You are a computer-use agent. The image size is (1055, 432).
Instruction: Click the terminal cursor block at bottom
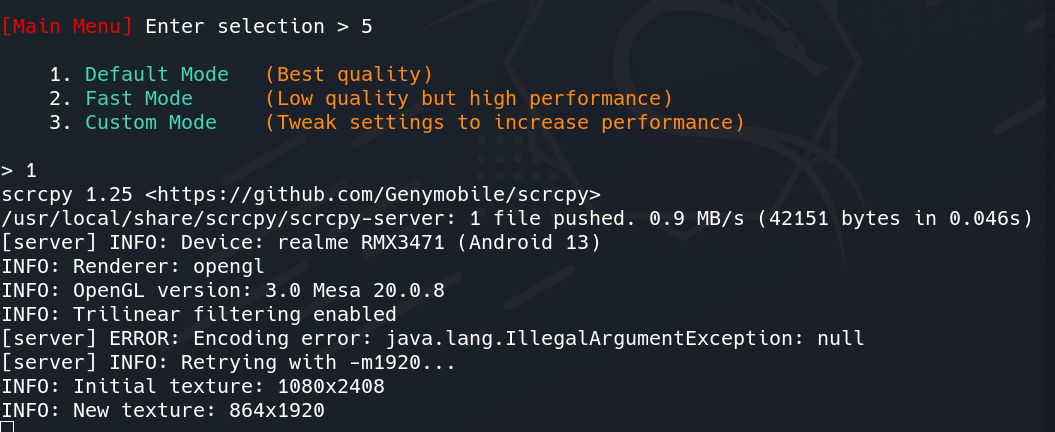[7, 427]
